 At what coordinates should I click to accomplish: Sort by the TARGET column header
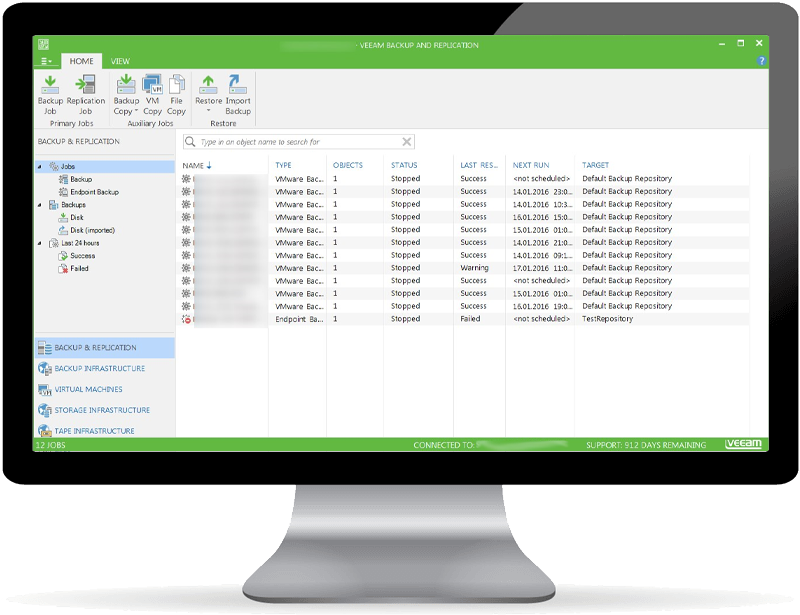point(595,165)
